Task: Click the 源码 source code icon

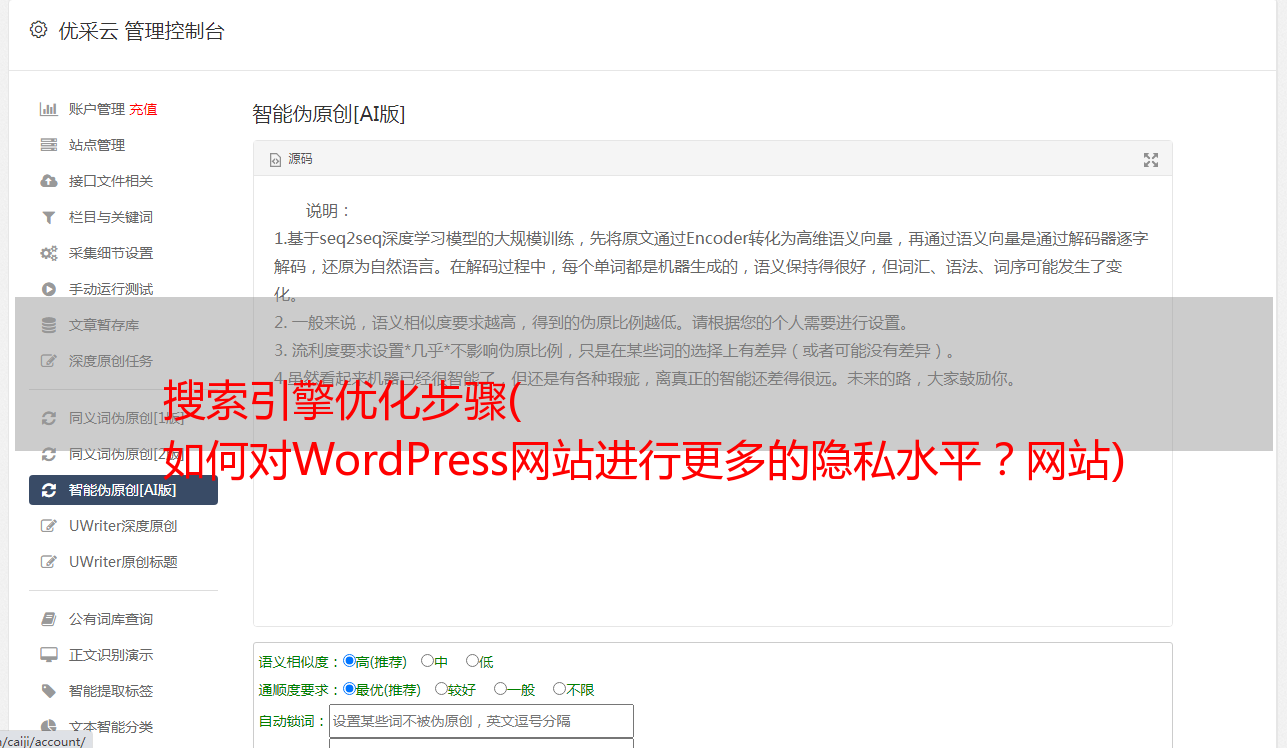Action: tap(275, 159)
